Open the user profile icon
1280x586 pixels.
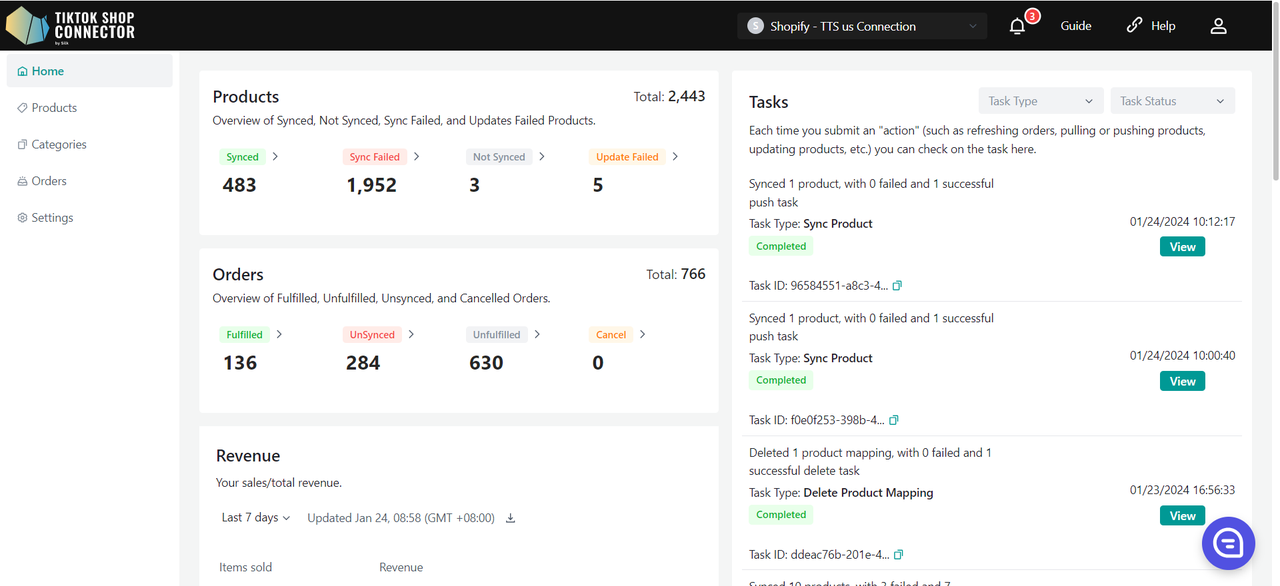1218,26
